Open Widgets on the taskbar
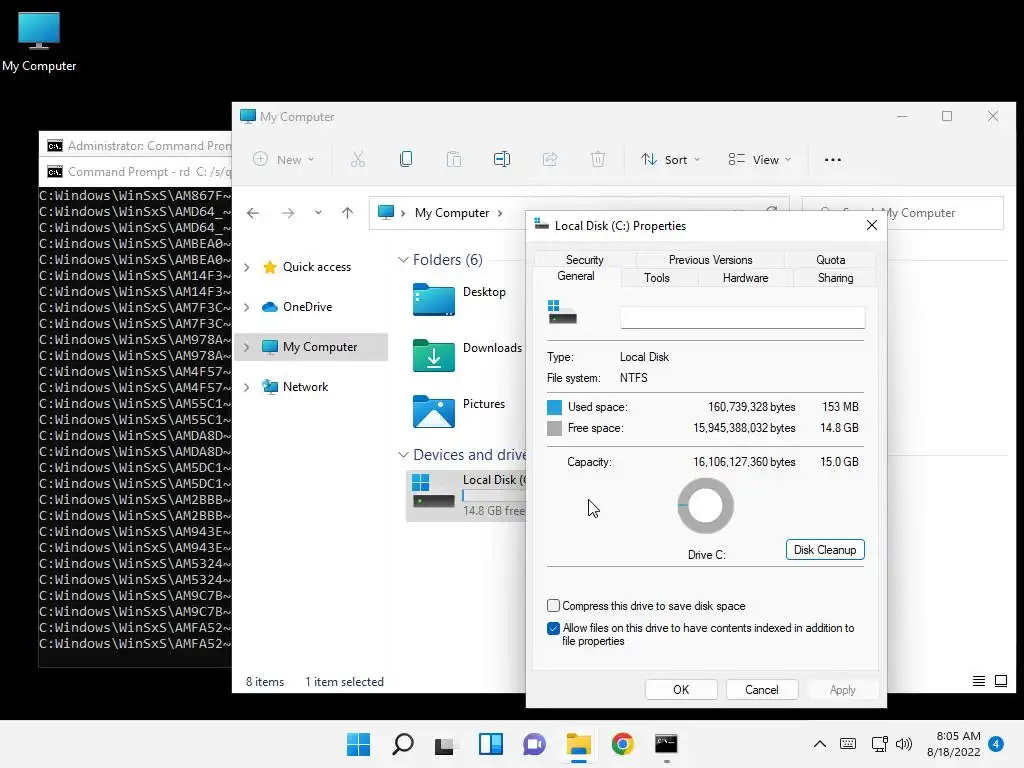Image resolution: width=1024 pixels, height=768 pixels. coord(490,744)
